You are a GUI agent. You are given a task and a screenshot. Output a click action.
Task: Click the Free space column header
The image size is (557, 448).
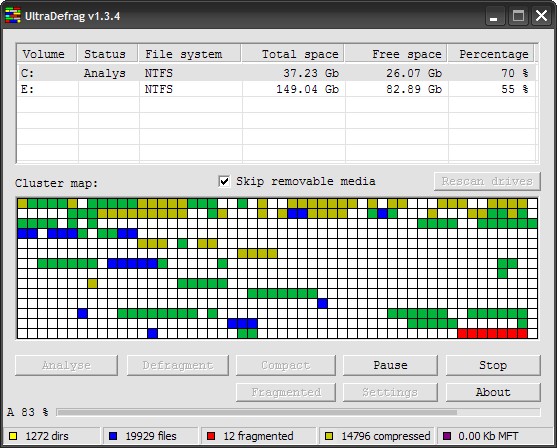point(396,54)
